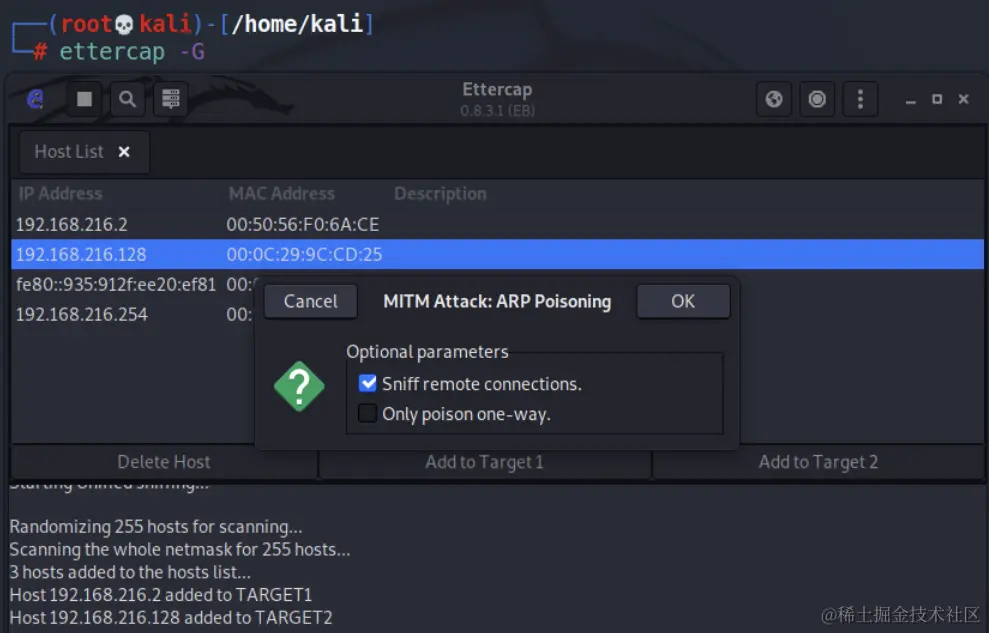Select host 192.168.216.254 row
Screen dimensions: 989x633
click(132, 314)
